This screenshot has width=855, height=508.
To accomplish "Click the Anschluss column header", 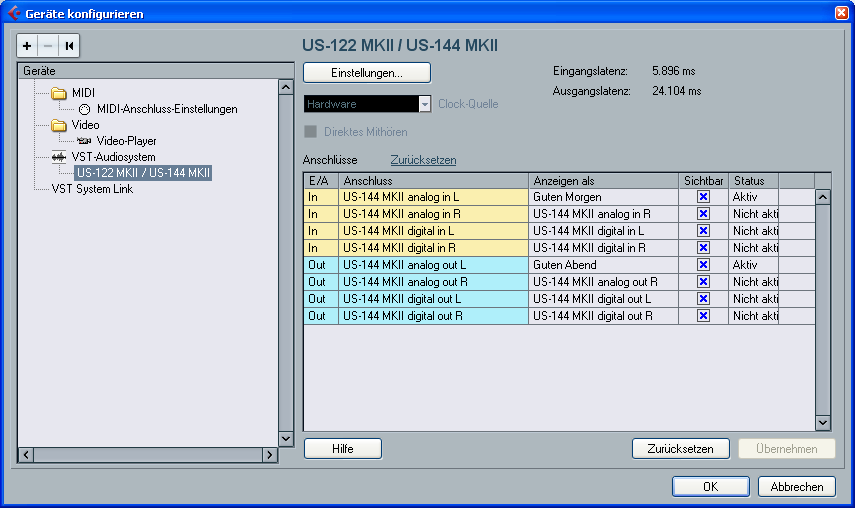I will 433,180.
